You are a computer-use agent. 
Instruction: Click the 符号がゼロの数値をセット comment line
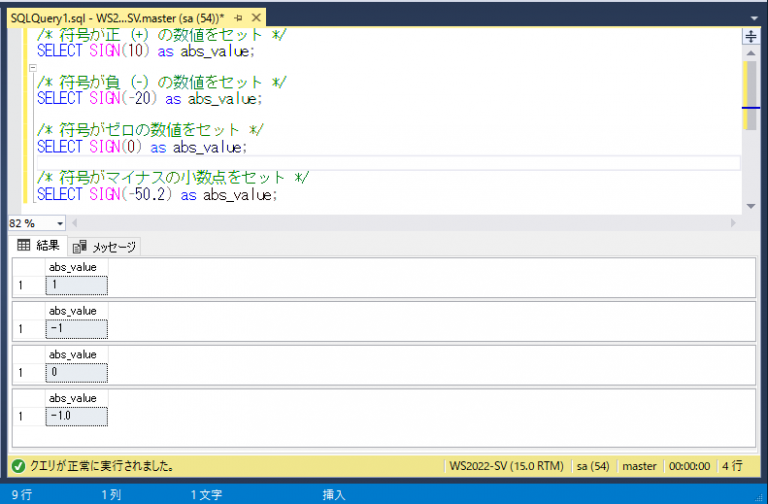tap(150, 130)
